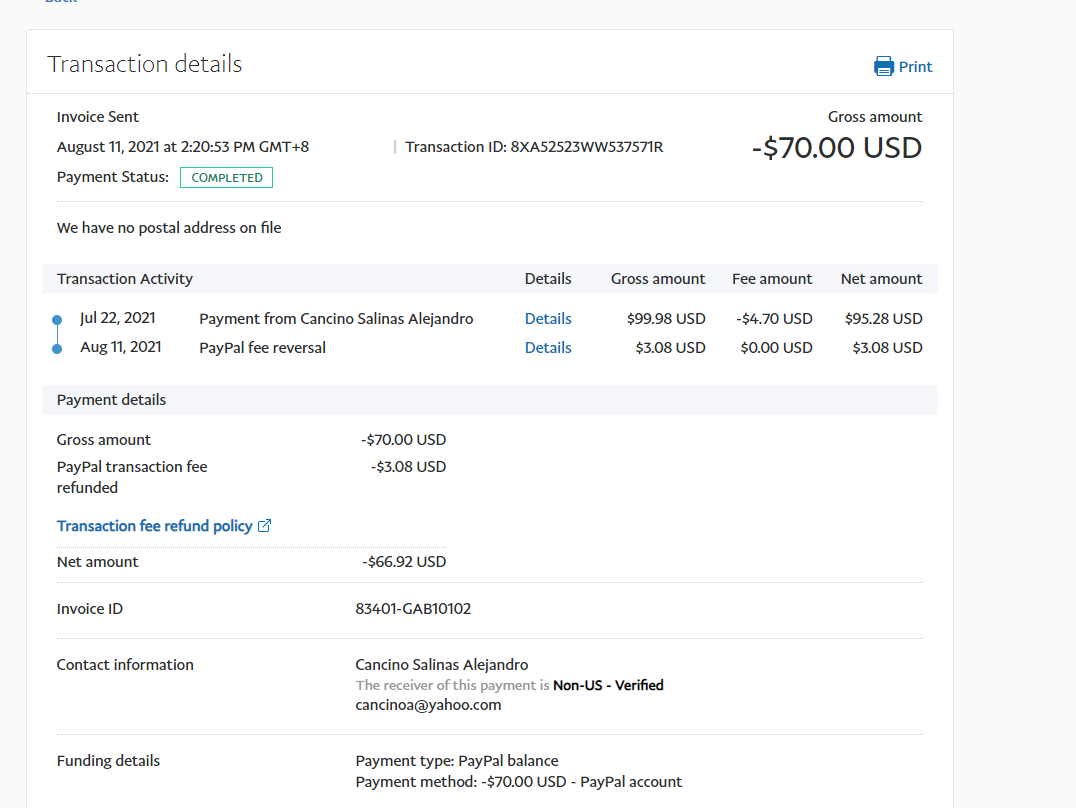The image size is (1076, 808).
Task: Select the Jul 22, 2021 timeline dot
Action: [x=57, y=320]
